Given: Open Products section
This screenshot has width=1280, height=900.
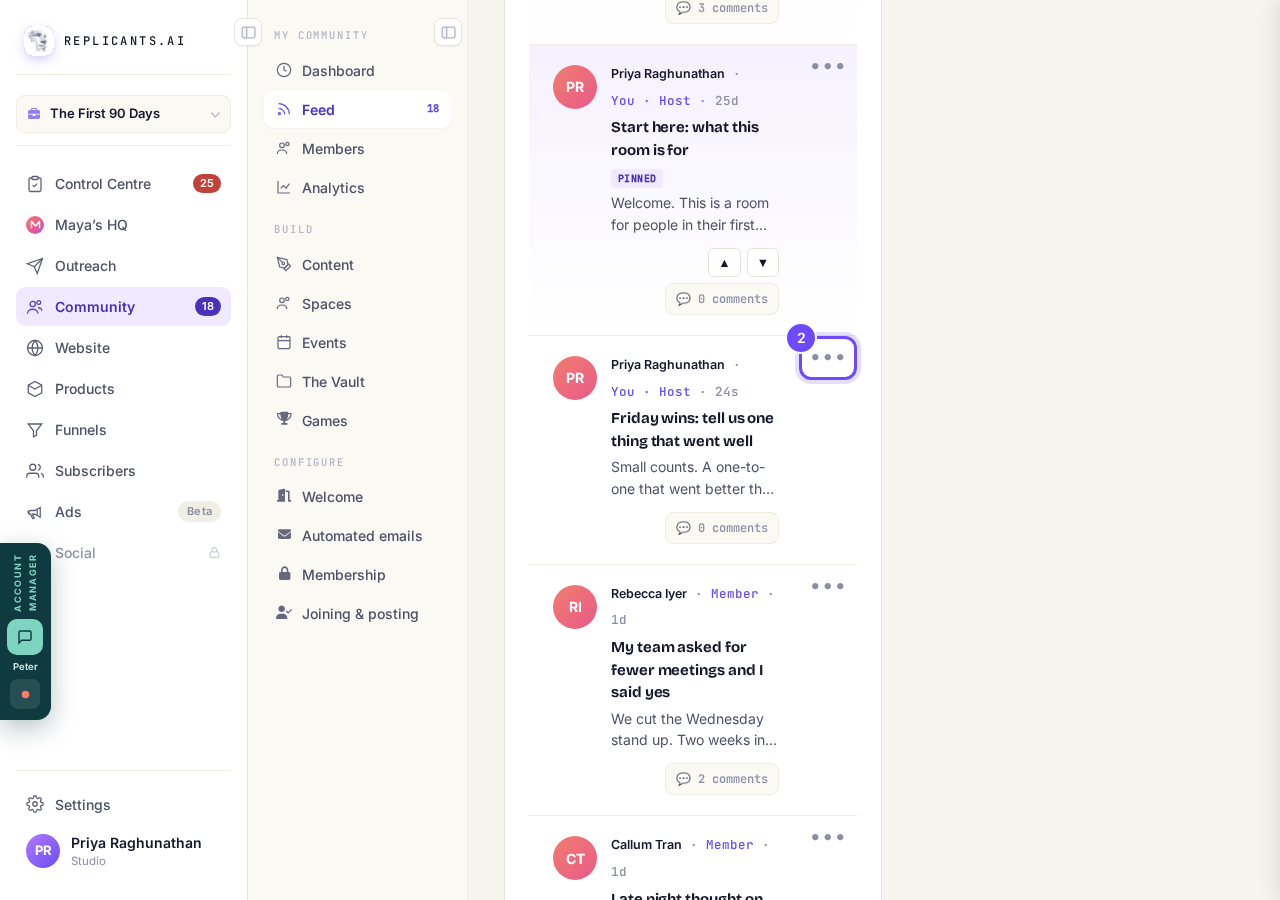Looking at the screenshot, I should point(123,389).
